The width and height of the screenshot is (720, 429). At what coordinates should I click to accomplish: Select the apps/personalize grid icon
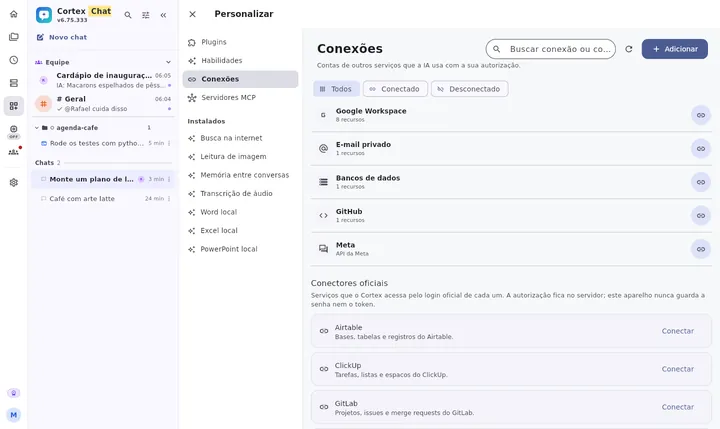[x=14, y=106]
